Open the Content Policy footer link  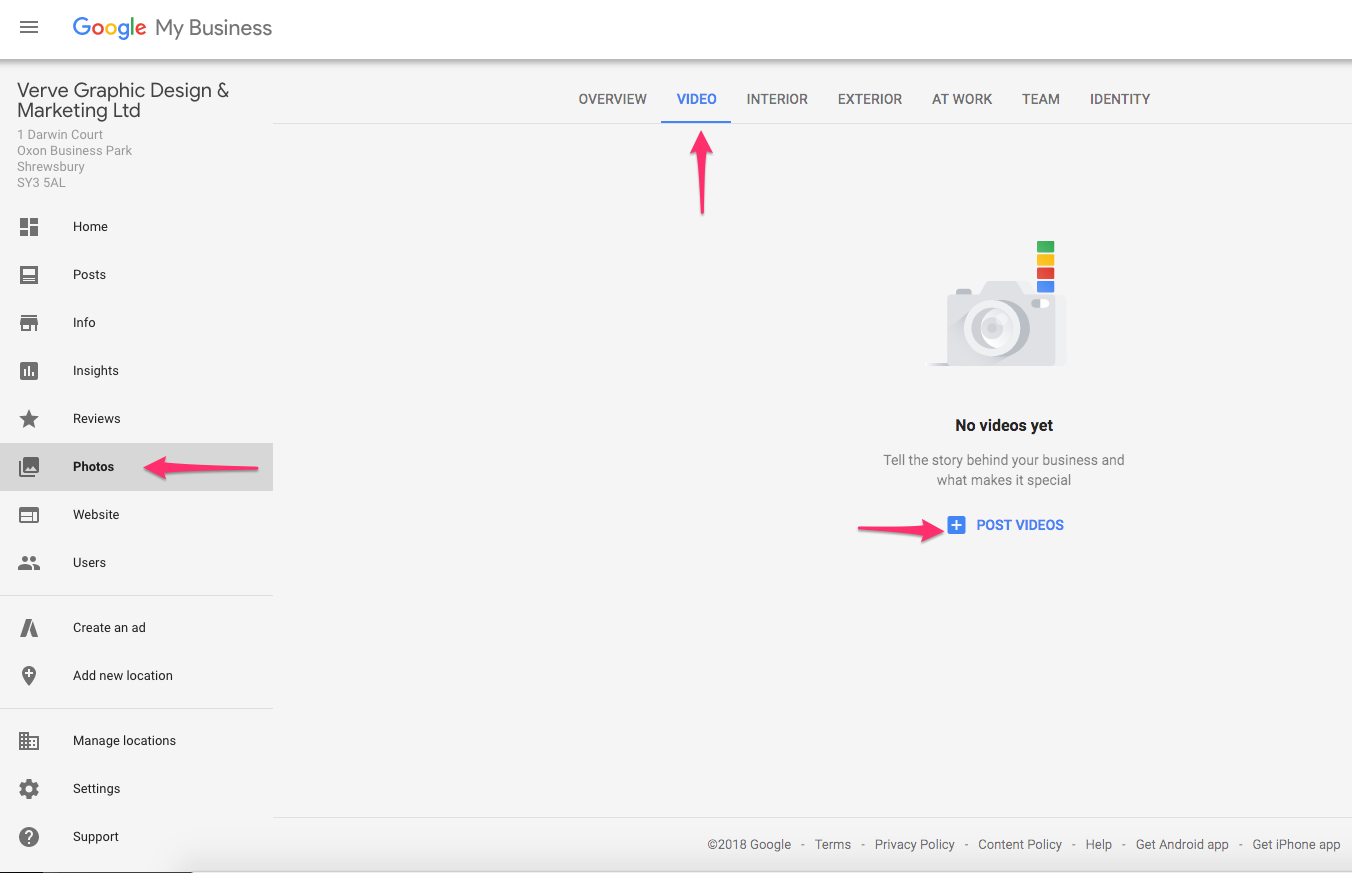click(x=1020, y=845)
